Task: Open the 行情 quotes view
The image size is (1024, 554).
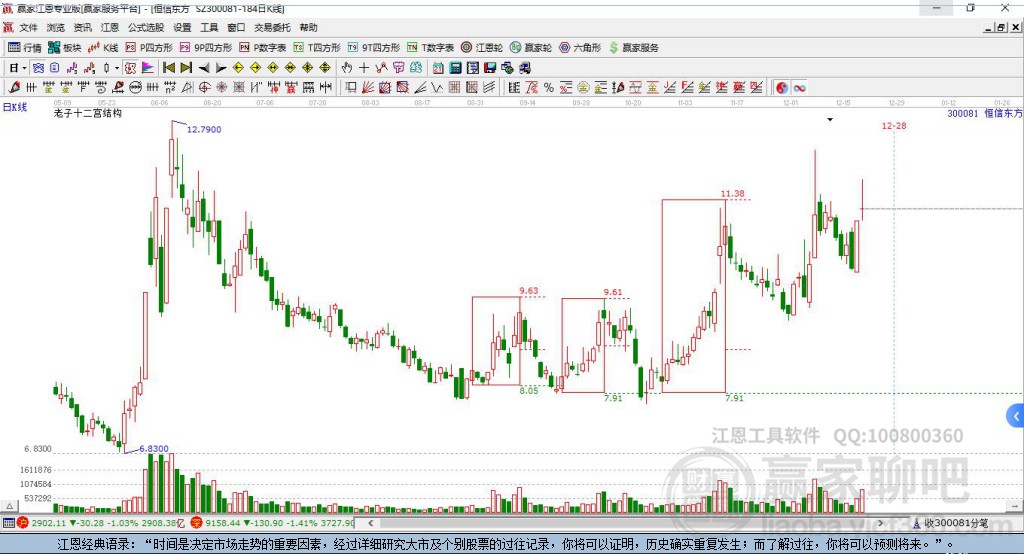Action: [25, 48]
